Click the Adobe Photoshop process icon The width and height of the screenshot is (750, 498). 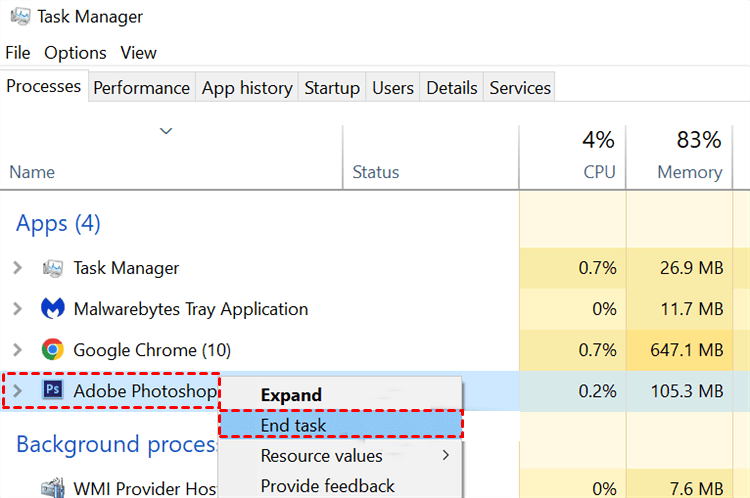click(53, 391)
